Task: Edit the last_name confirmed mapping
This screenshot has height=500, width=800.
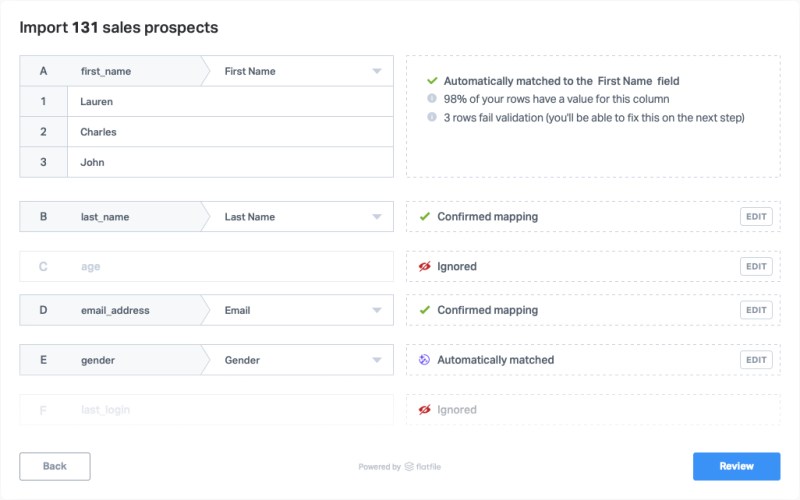Action: pyautogui.click(x=756, y=216)
